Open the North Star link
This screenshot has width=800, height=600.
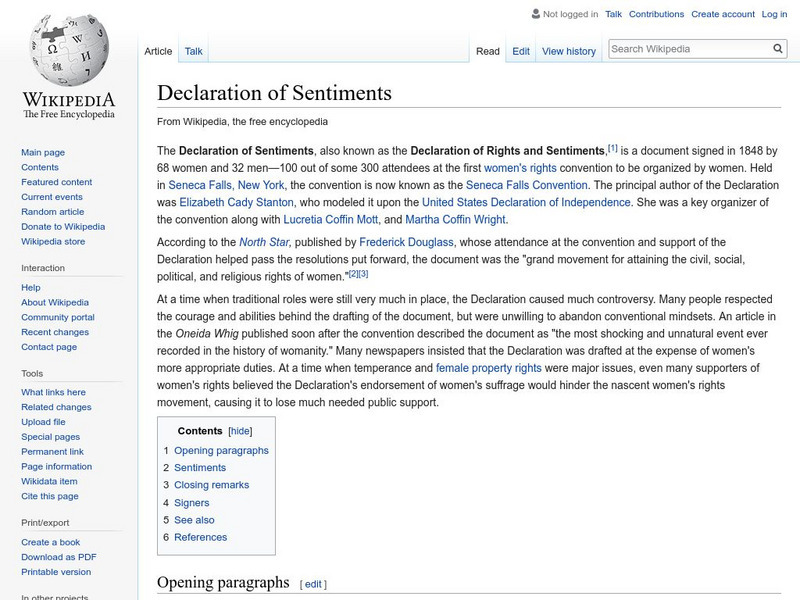point(264,242)
